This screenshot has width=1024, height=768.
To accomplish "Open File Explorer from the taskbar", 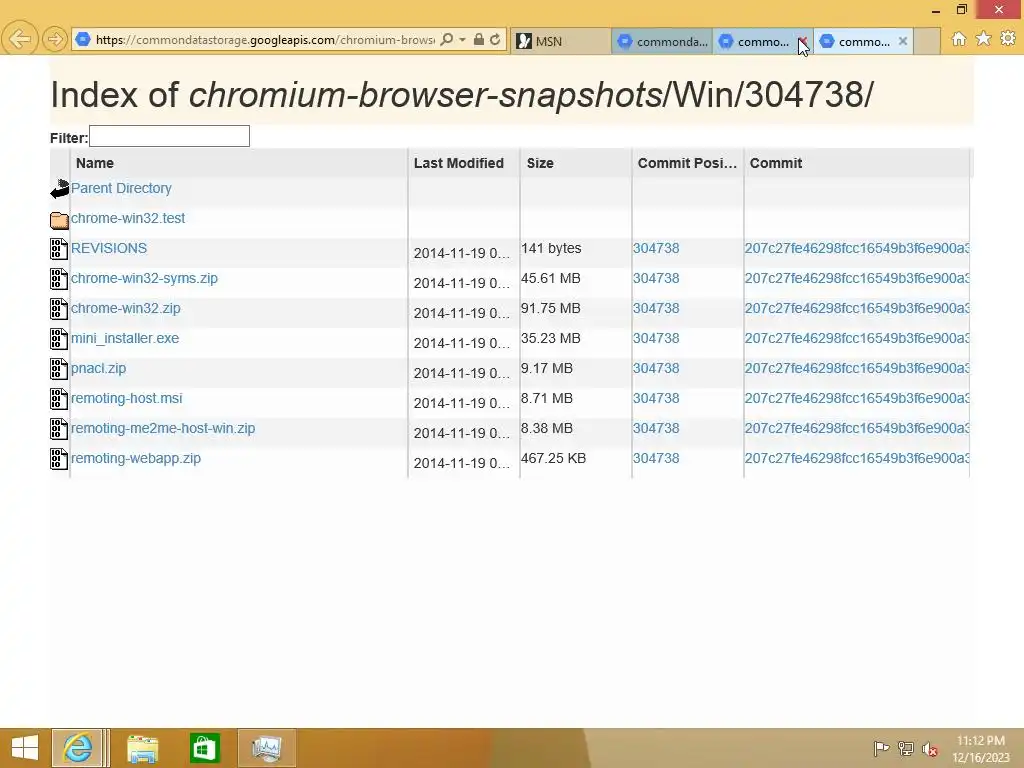I will point(142,748).
